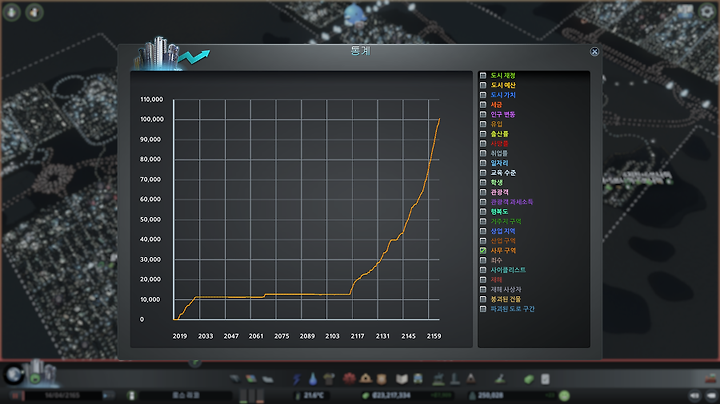This screenshot has width=720, height=404.
Task: Enable the 도시 예산 checkbox
Action: pyautogui.click(x=483, y=85)
